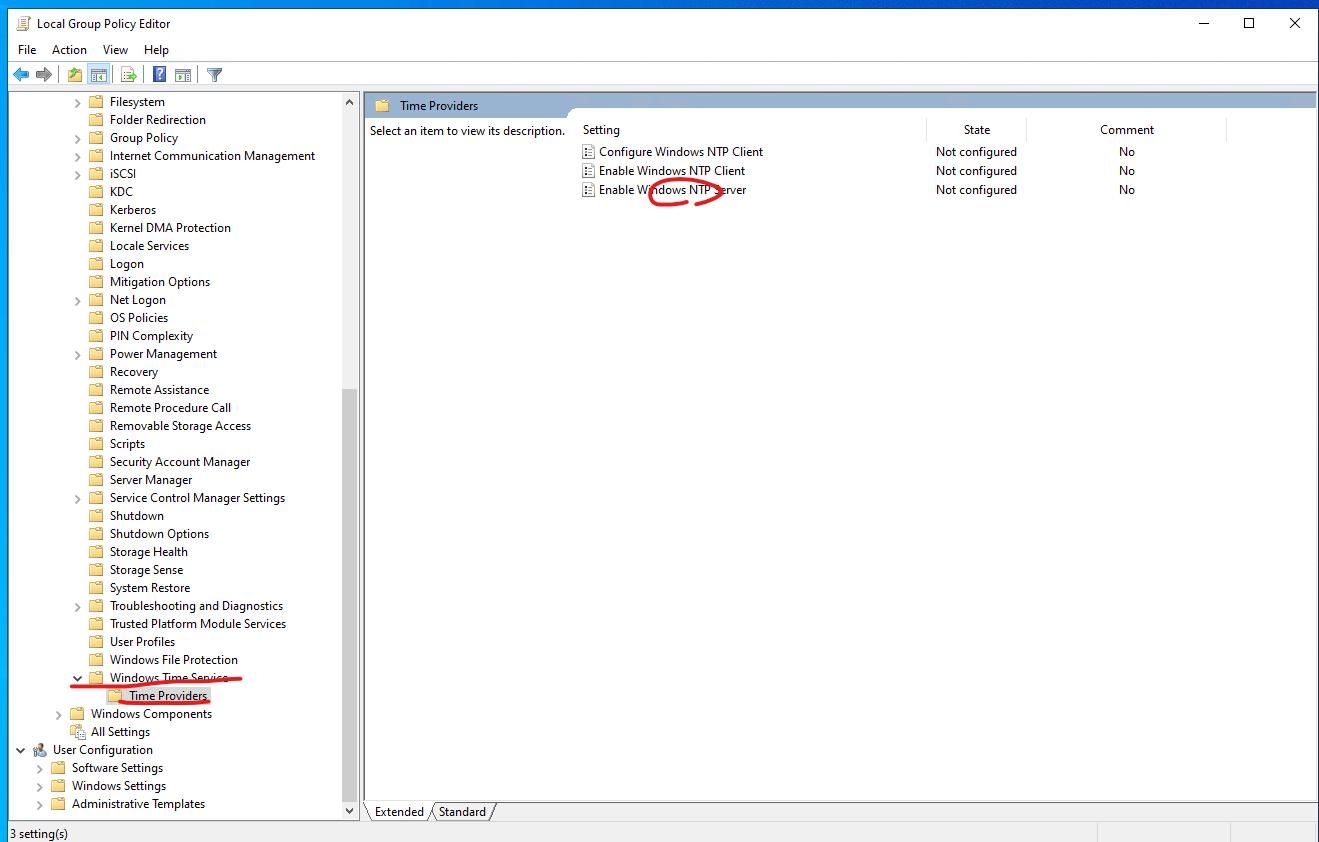1319x842 pixels.
Task: Select Enable Windows NTP Server setting
Action: click(672, 190)
